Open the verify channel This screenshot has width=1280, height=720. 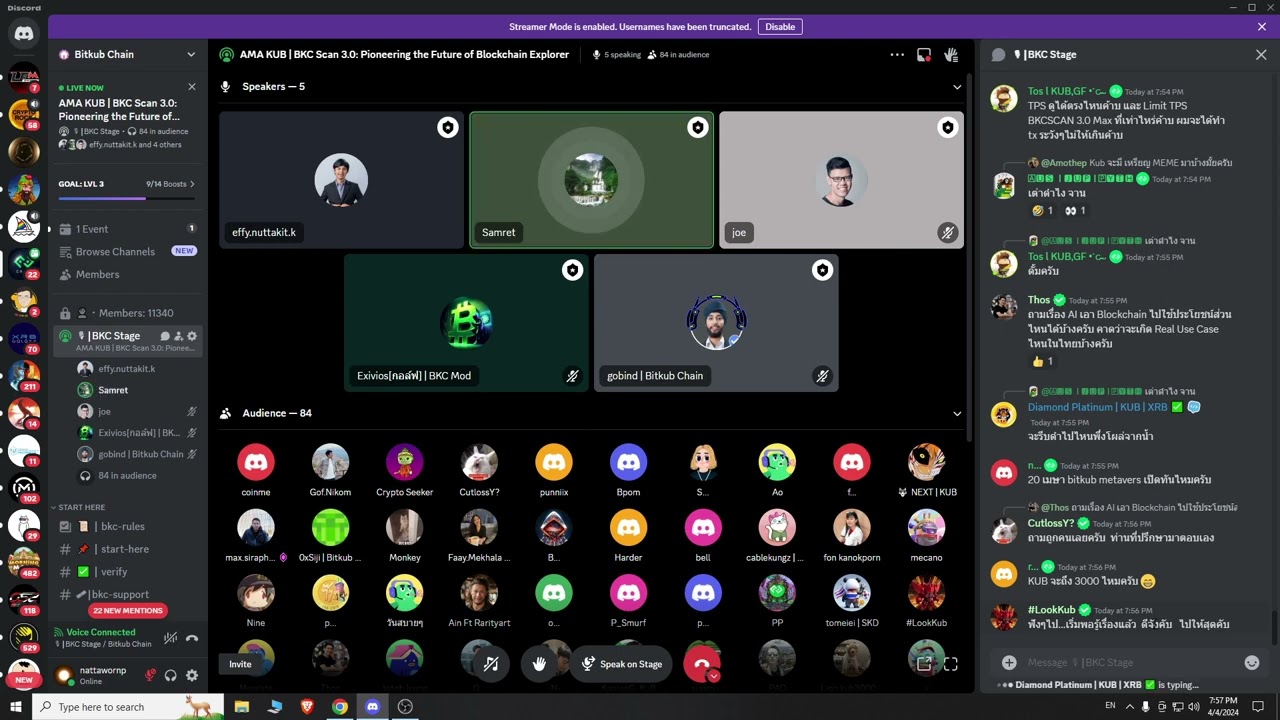pyautogui.click(x=128, y=572)
